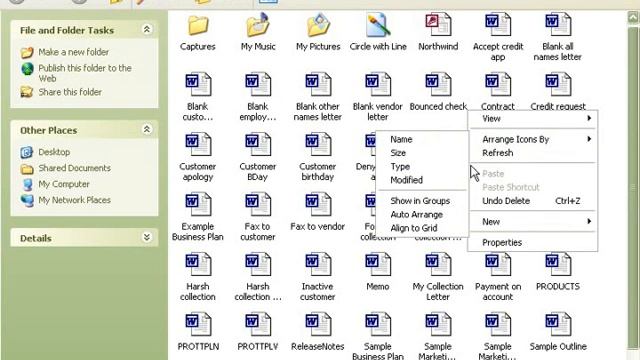Select the Blank all names letter document

(558, 24)
